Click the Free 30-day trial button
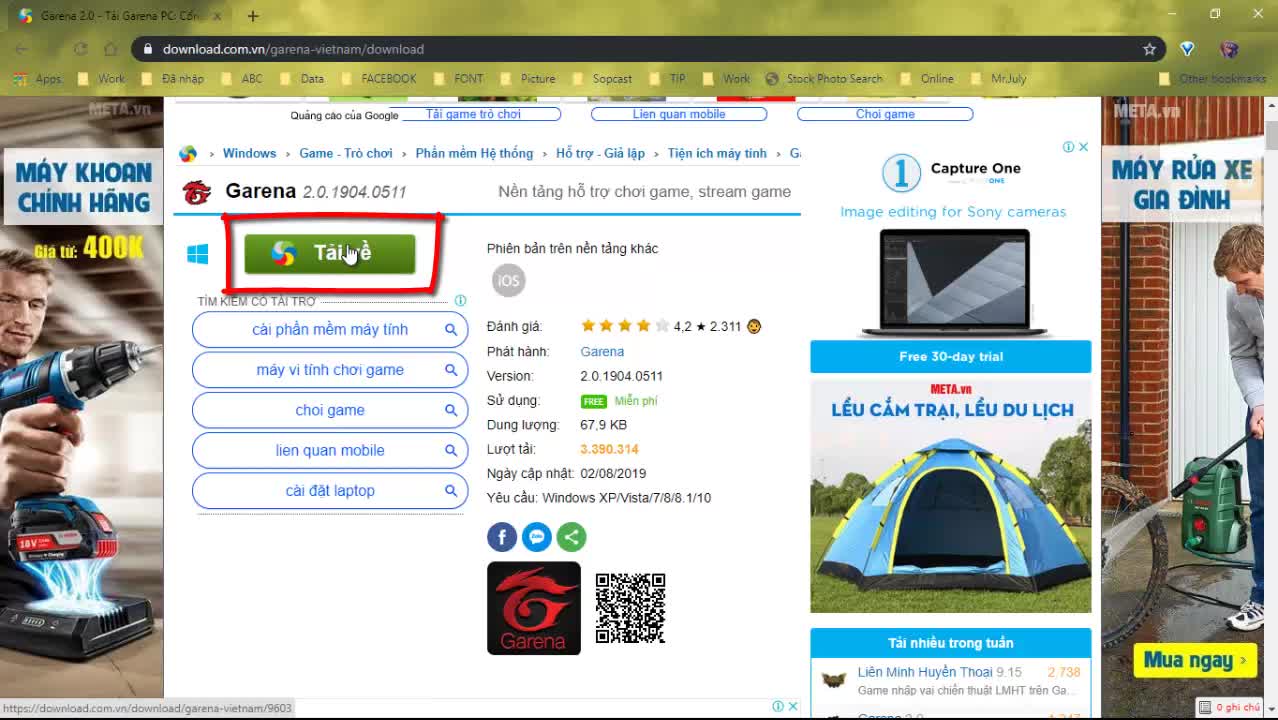Image resolution: width=1278 pixels, height=720 pixels. pos(950,356)
